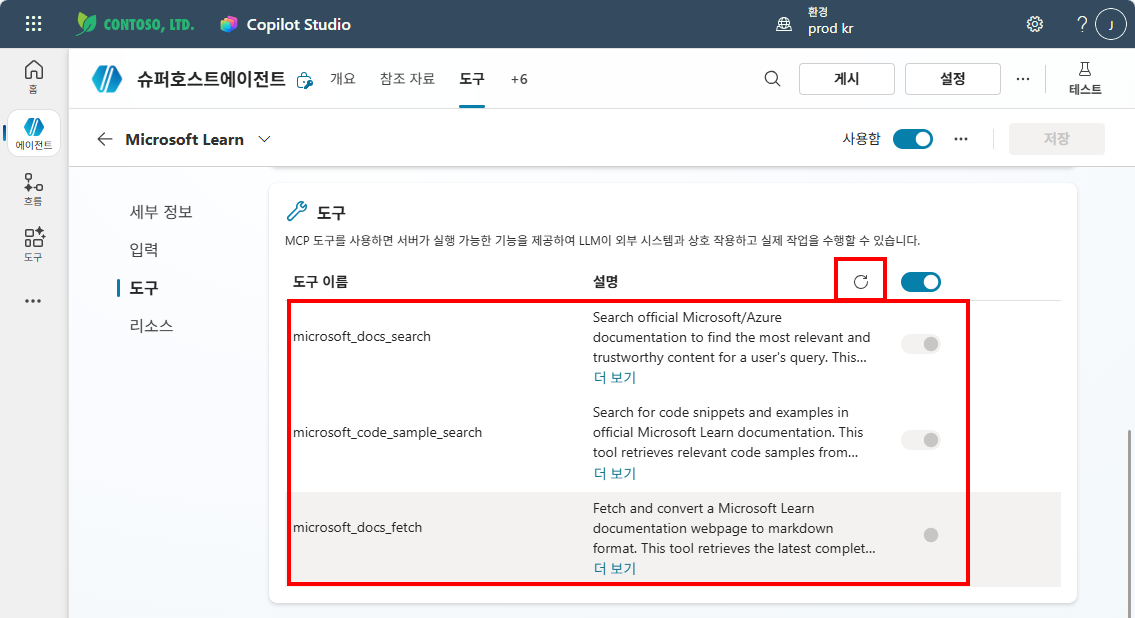Expand the Microsoft Learn dropdown chevron
The height and width of the screenshot is (618, 1135).
[264, 139]
